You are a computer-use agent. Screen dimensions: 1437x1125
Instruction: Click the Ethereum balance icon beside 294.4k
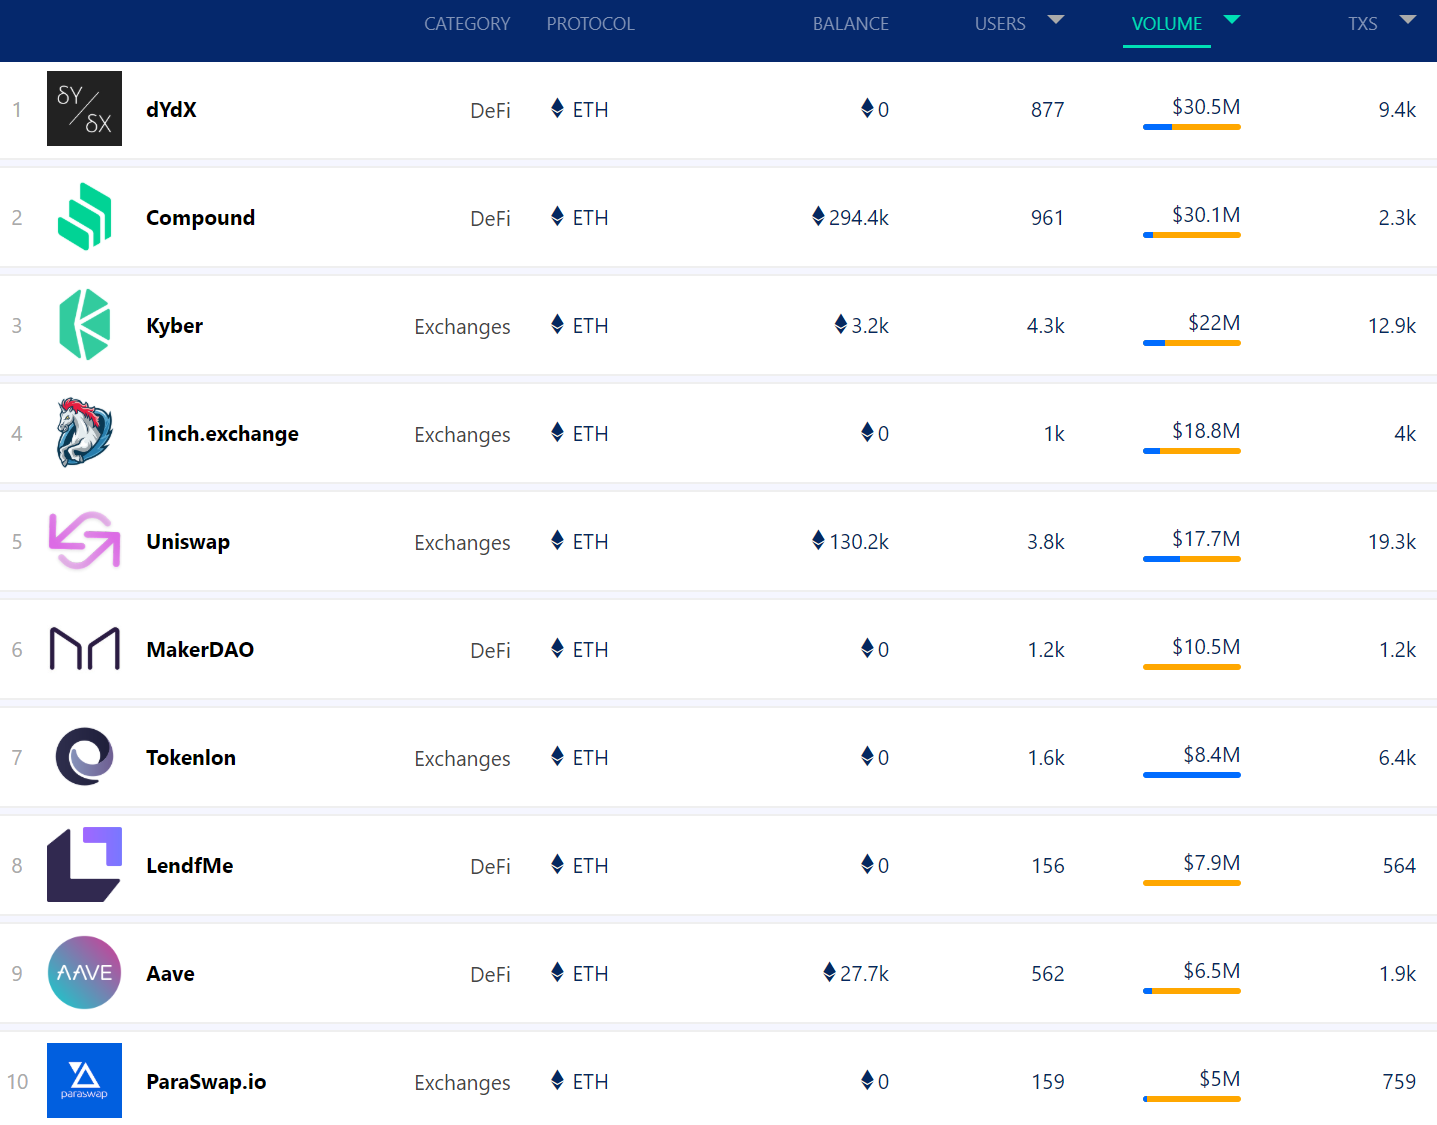818,216
